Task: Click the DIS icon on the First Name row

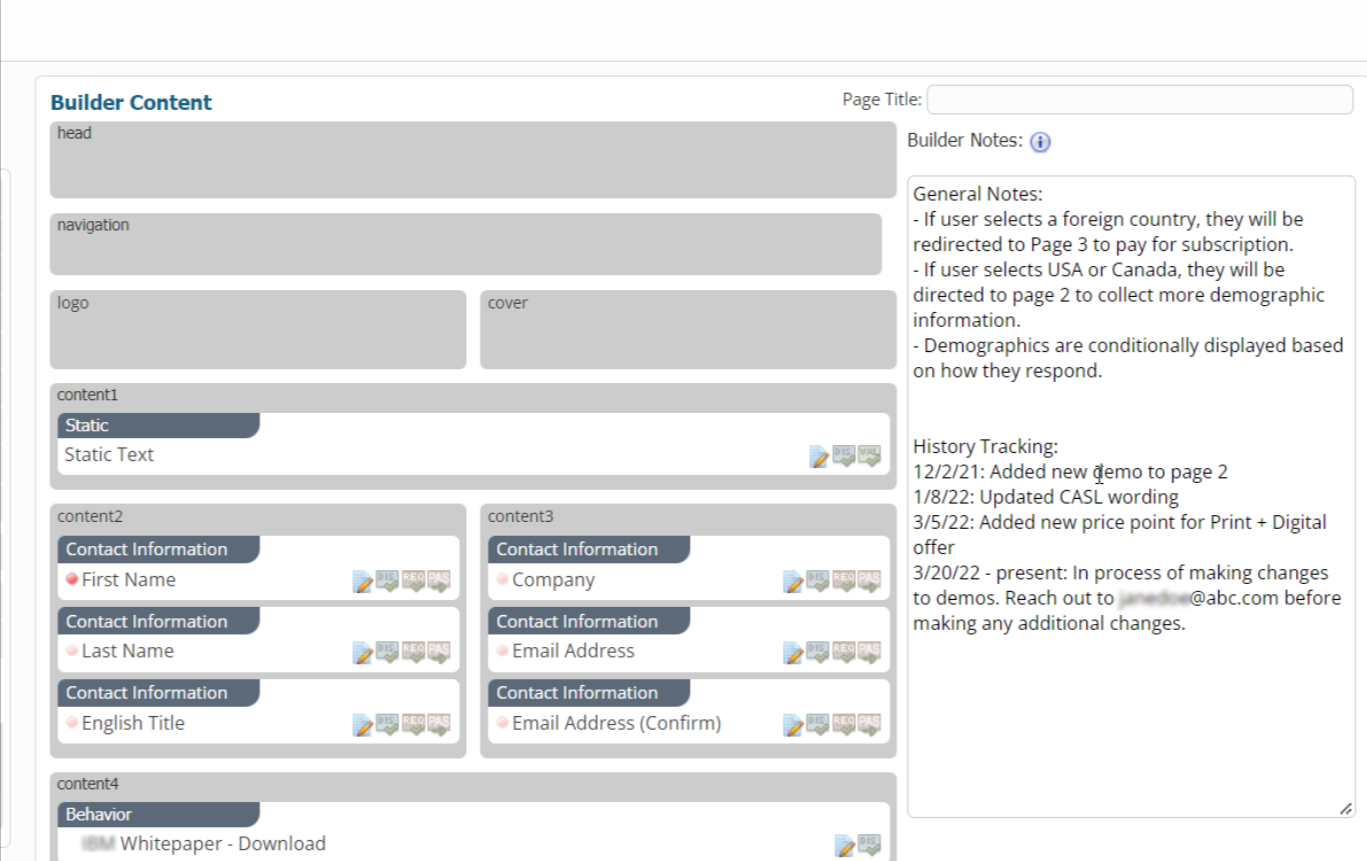Action: pos(387,581)
